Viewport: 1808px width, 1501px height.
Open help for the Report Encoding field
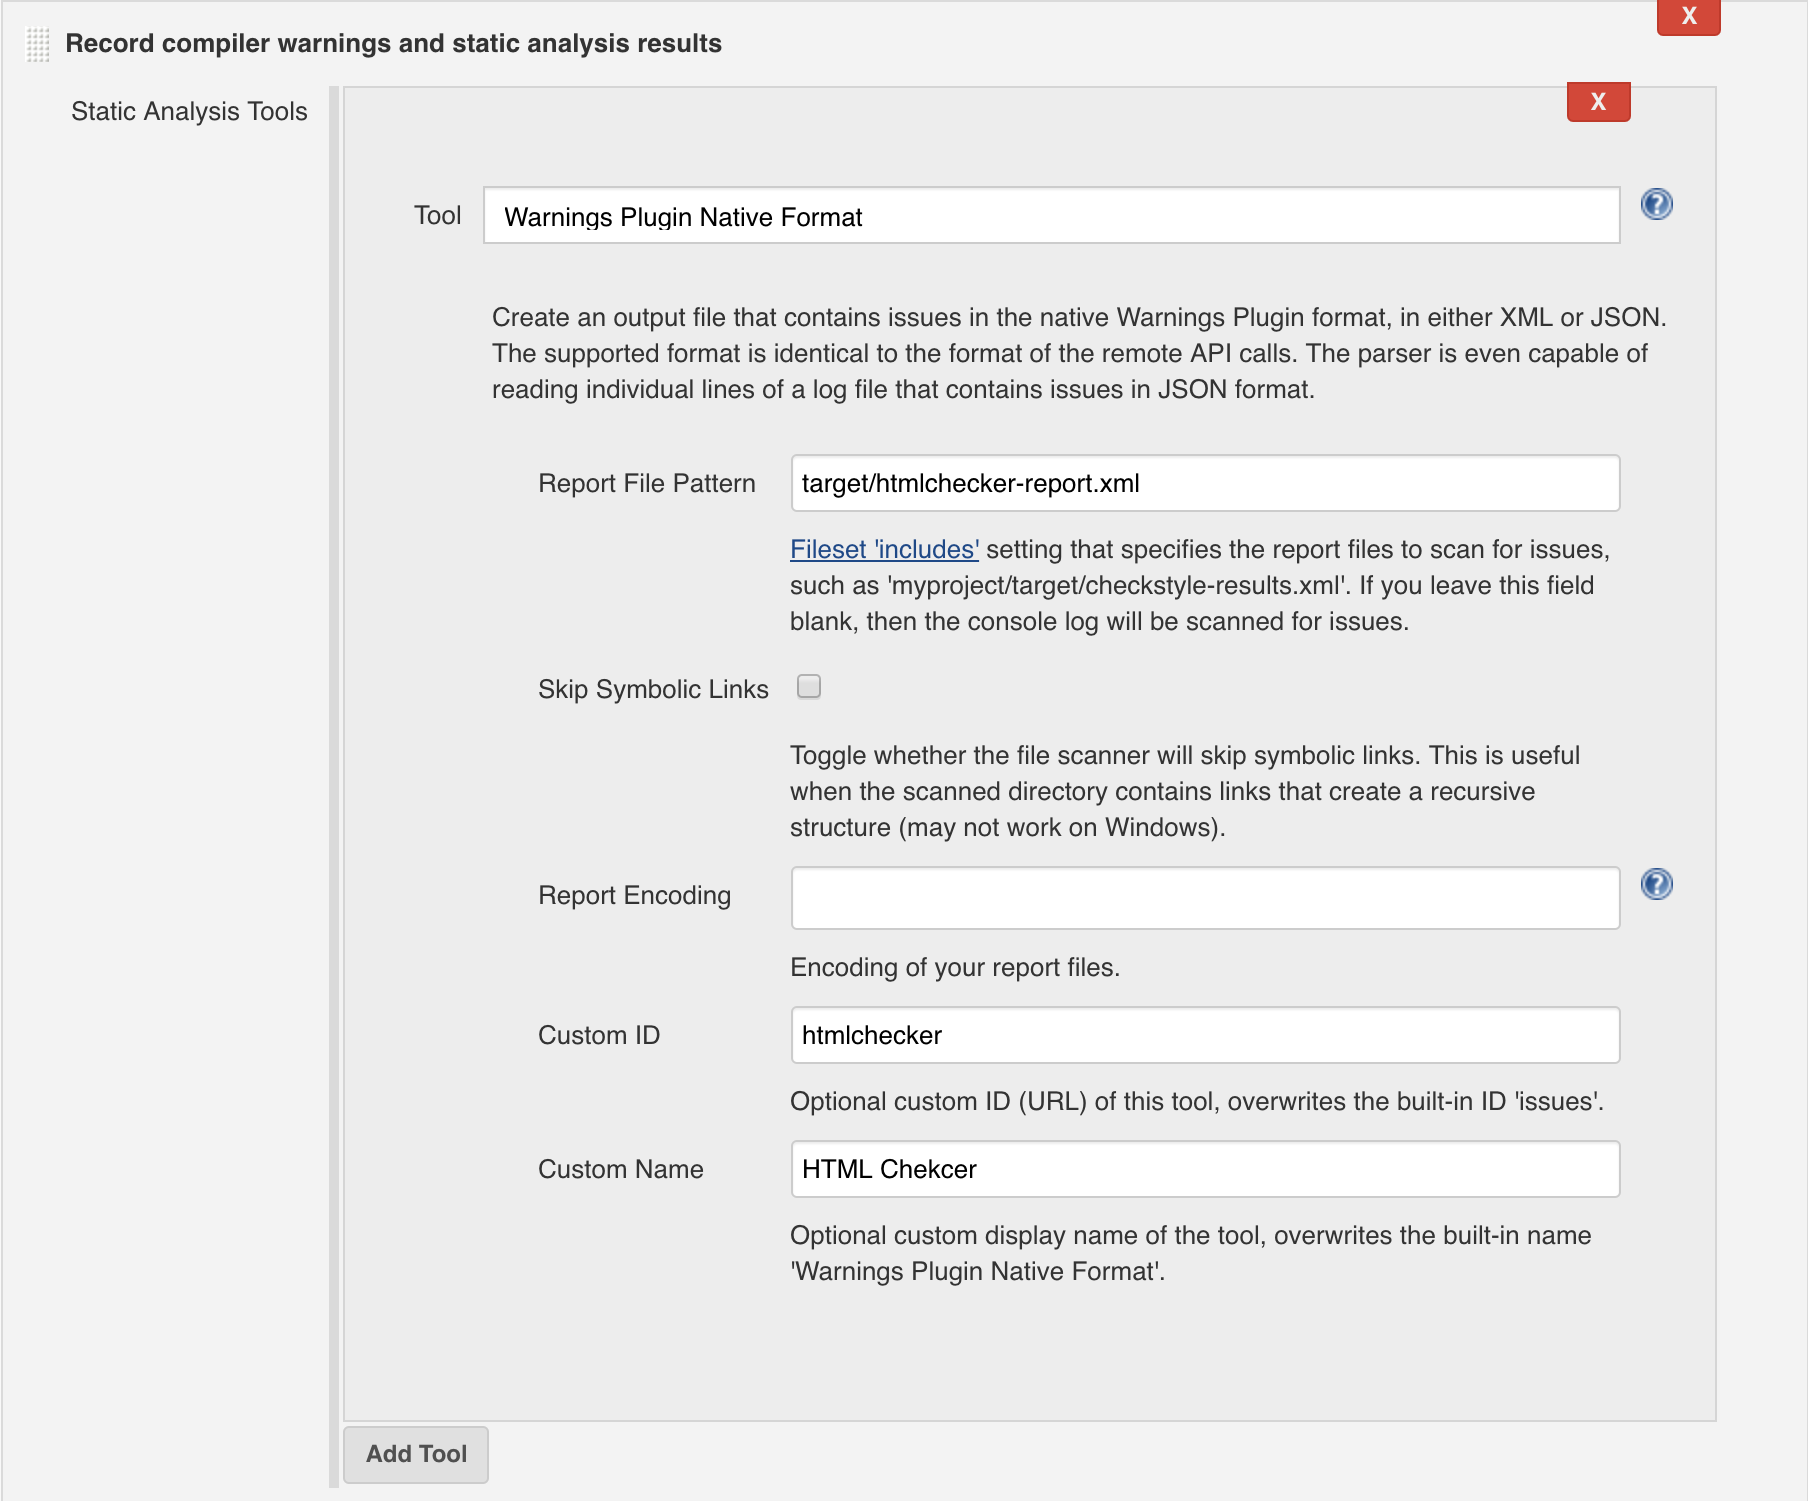(x=1656, y=885)
